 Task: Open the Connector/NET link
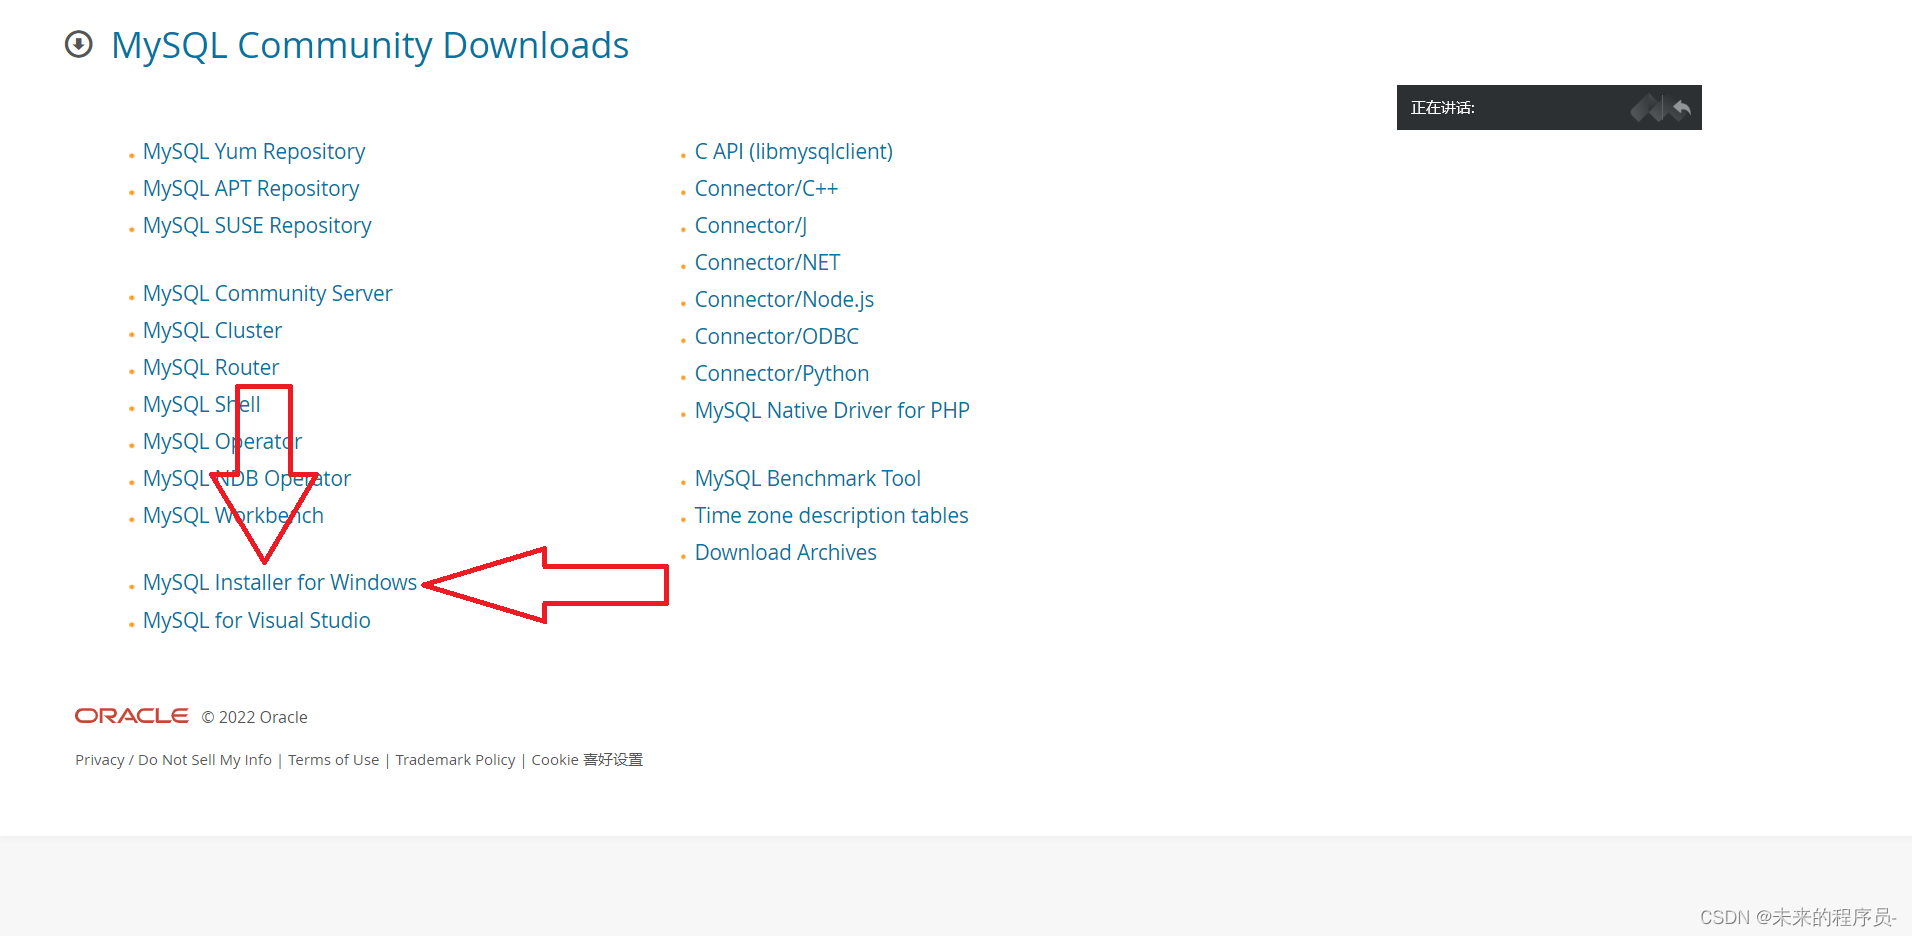click(767, 262)
